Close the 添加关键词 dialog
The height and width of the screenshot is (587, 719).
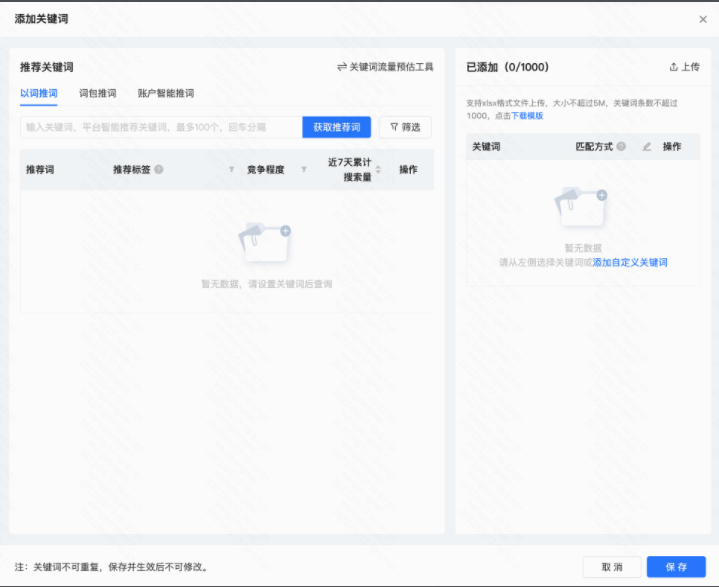[x=702, y=19]
